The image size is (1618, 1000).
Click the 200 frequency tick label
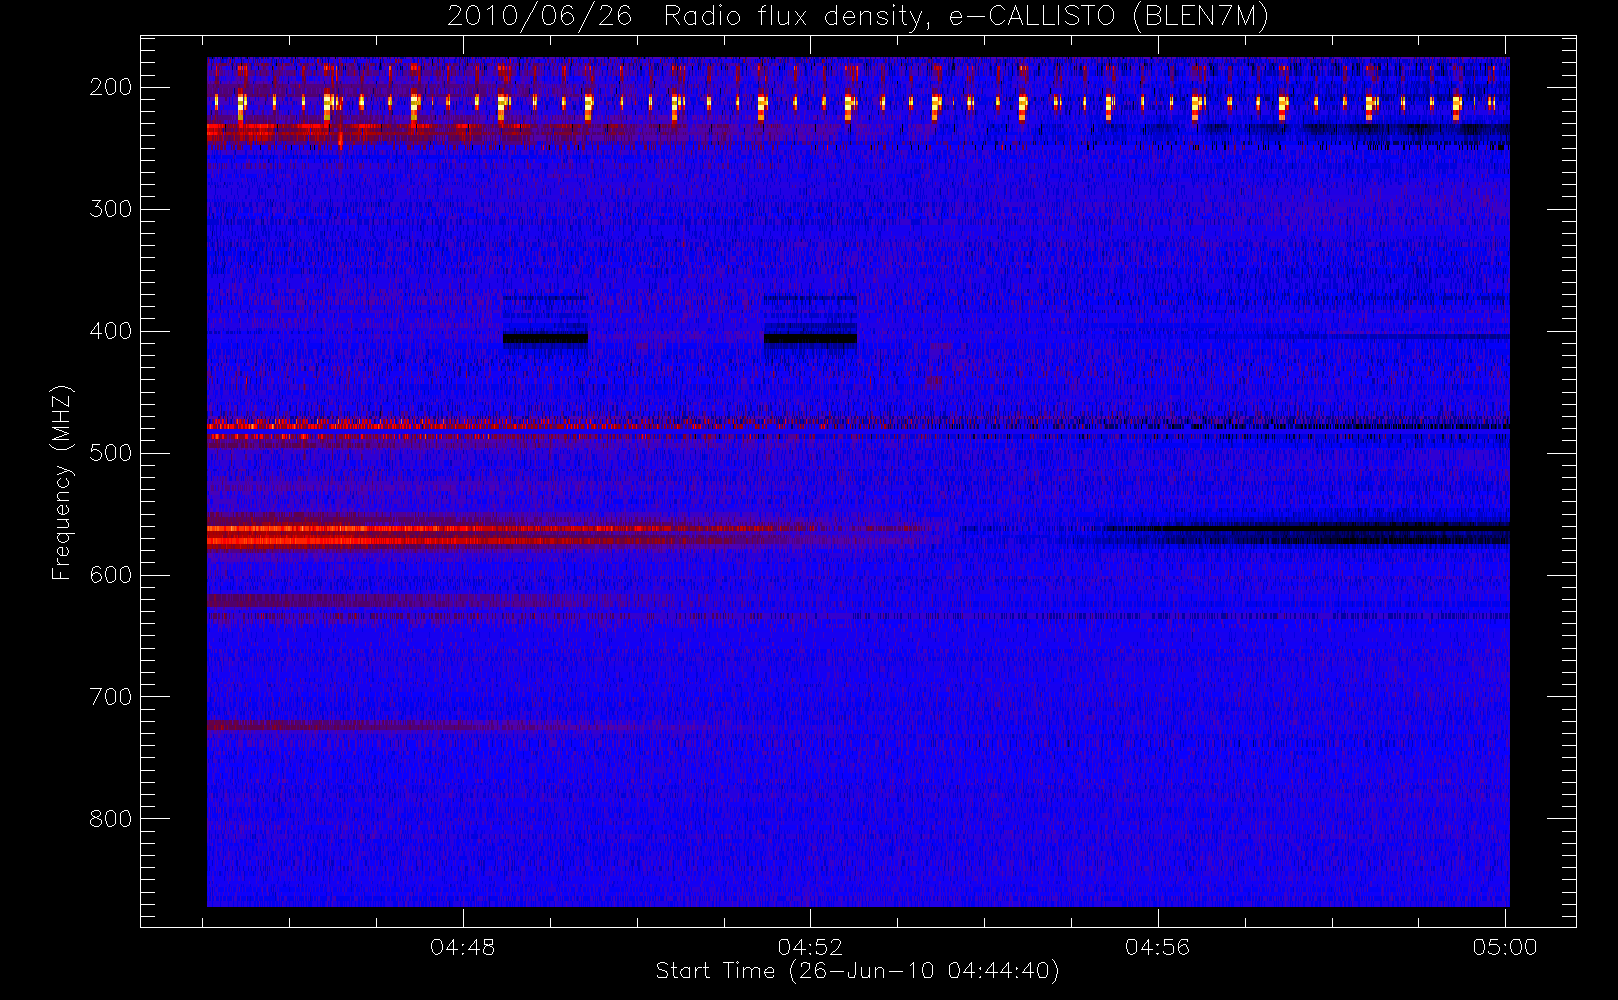(x=110, y=87)
